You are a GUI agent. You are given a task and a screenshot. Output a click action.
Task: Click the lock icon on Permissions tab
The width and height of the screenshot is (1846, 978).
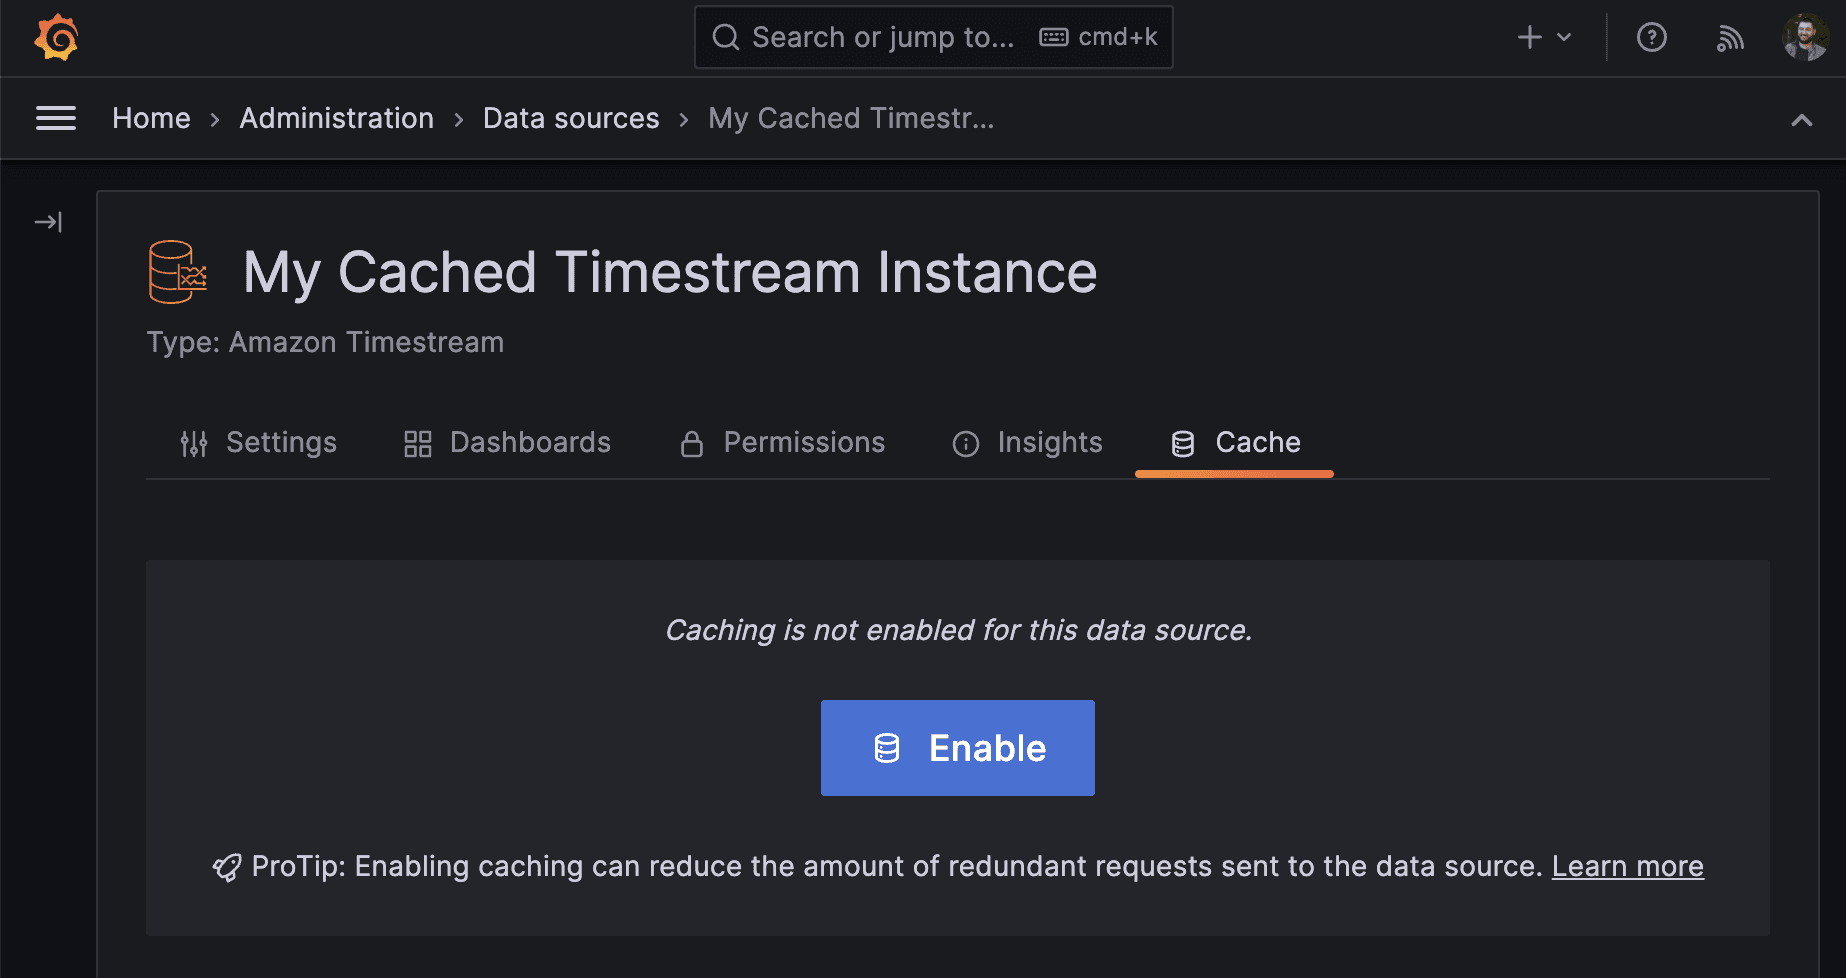point(692,443)
